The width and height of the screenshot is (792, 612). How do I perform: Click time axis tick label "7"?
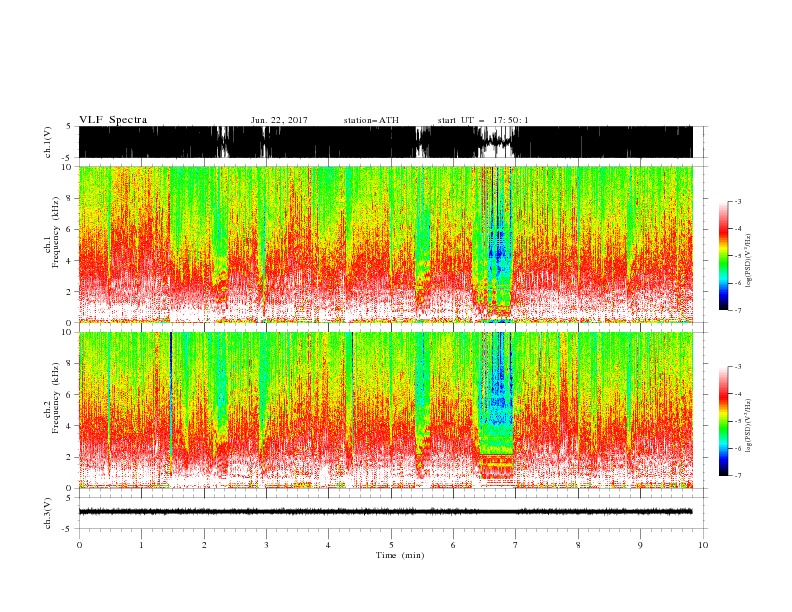pyautogui.click(x=516, y=545)
